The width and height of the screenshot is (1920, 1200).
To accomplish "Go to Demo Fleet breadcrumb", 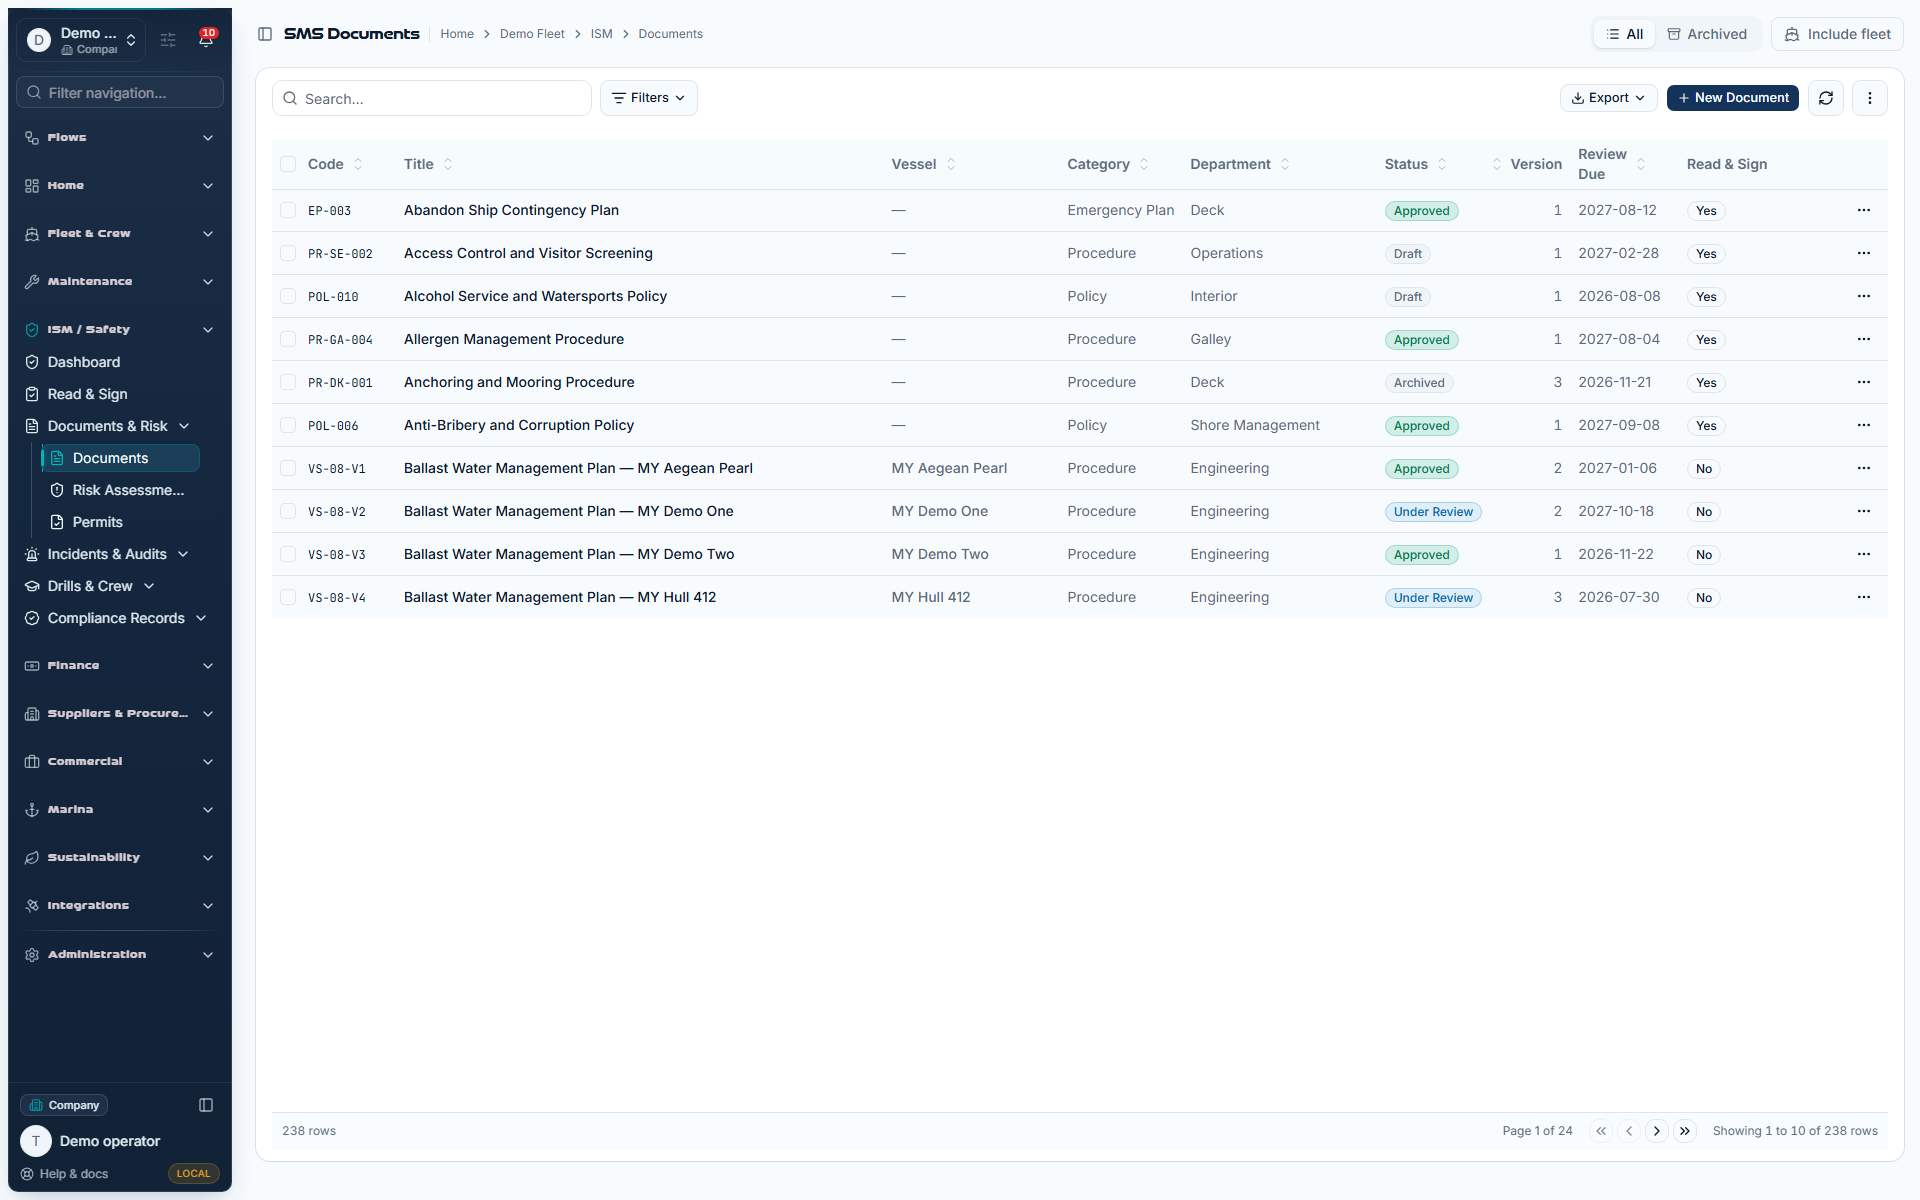I will 532,34.
